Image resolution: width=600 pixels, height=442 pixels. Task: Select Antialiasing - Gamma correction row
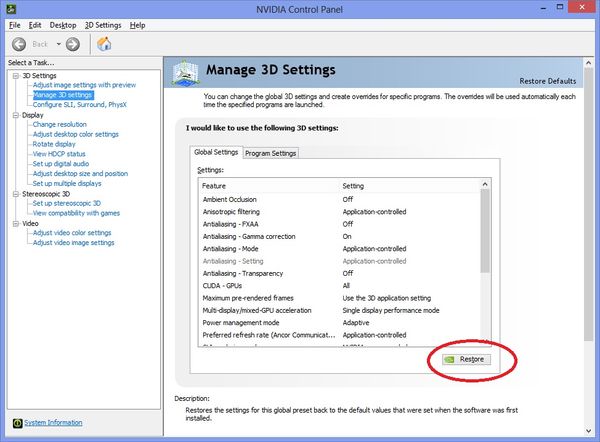(x=339, y=236)
